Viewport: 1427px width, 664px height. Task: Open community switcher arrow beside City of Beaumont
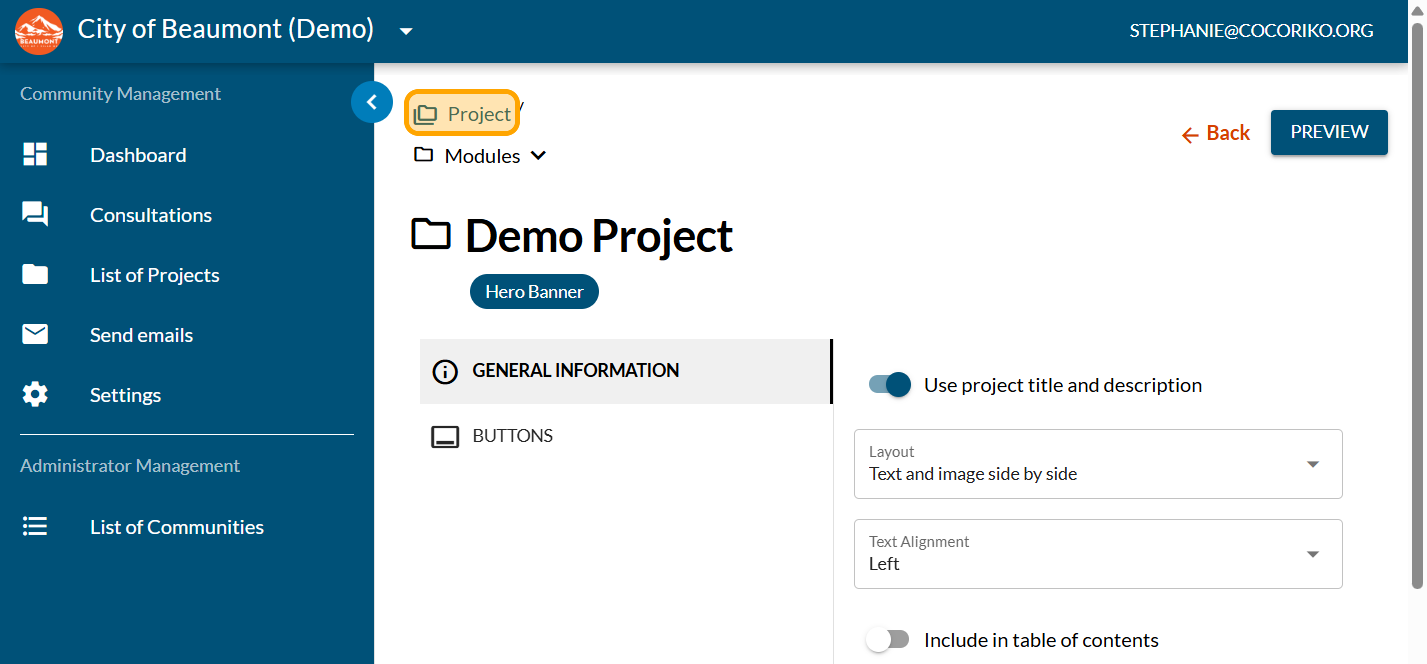(406, 31)
